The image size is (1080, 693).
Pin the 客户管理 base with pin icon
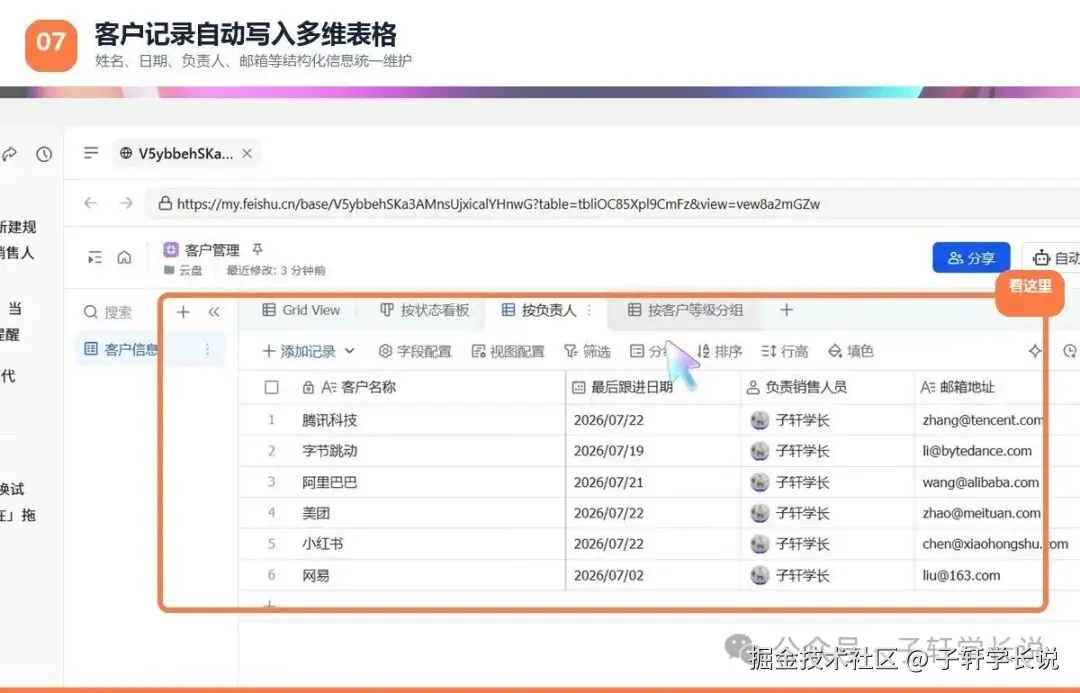click(x=258, y=249)
